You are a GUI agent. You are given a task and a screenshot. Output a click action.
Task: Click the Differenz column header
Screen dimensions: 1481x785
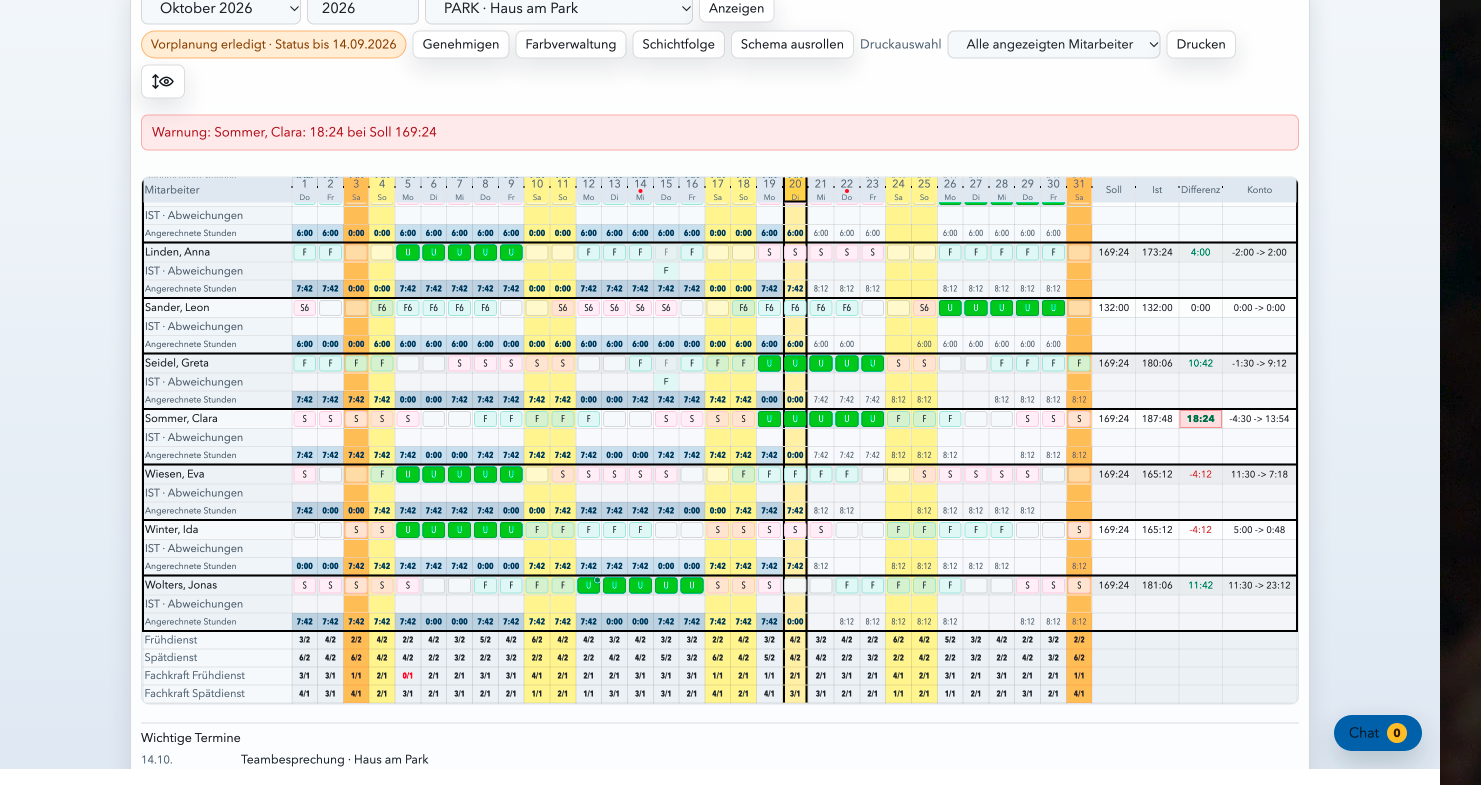pos(1200,189)
